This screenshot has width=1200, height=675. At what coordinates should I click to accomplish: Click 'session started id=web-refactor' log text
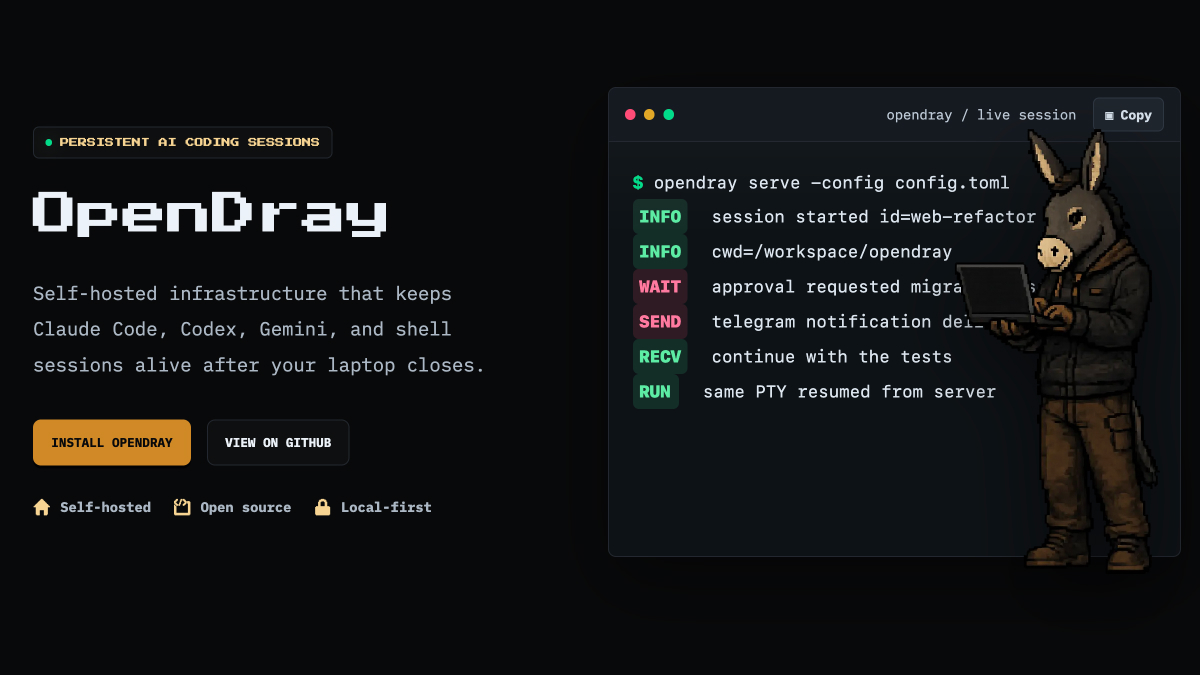coord(874,217)
